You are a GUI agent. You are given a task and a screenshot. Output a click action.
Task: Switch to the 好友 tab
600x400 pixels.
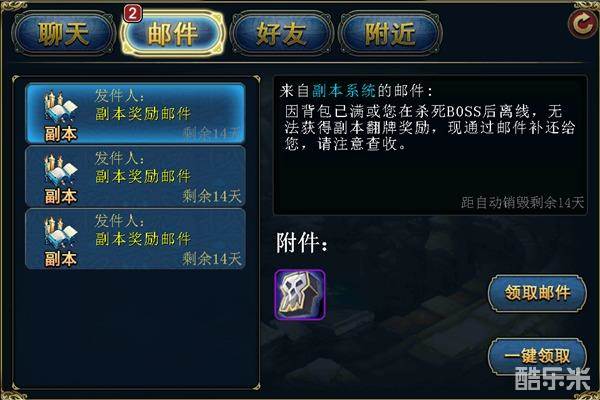(282, 34)
